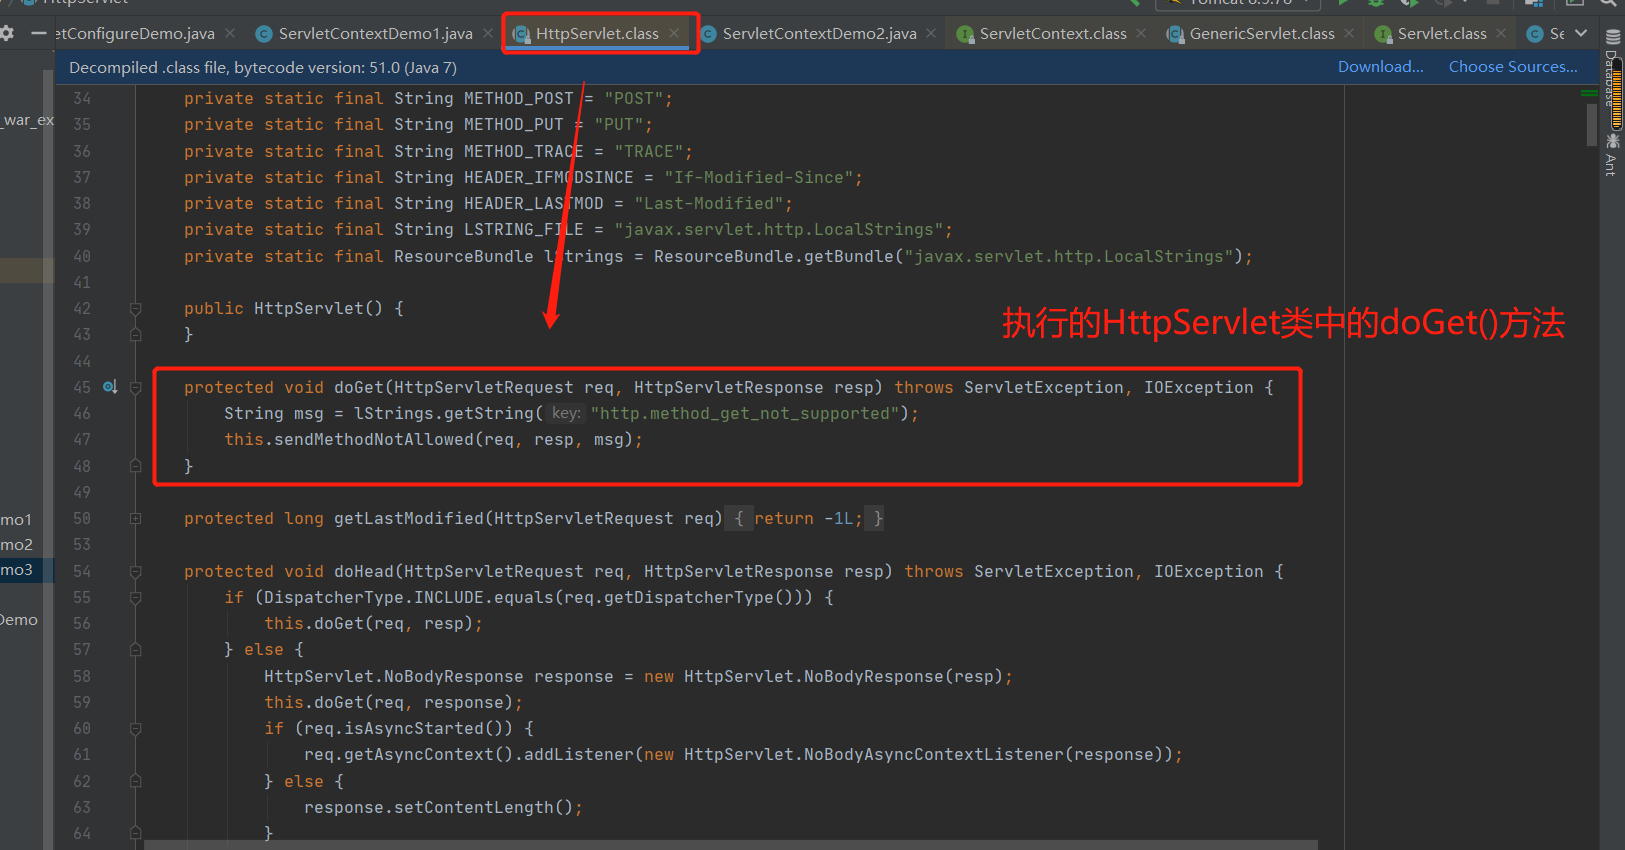This screenshot has height=850, width=1625.
Task: Click the class icon of GenericServlet.class tab
Action: coord(1175,34)
